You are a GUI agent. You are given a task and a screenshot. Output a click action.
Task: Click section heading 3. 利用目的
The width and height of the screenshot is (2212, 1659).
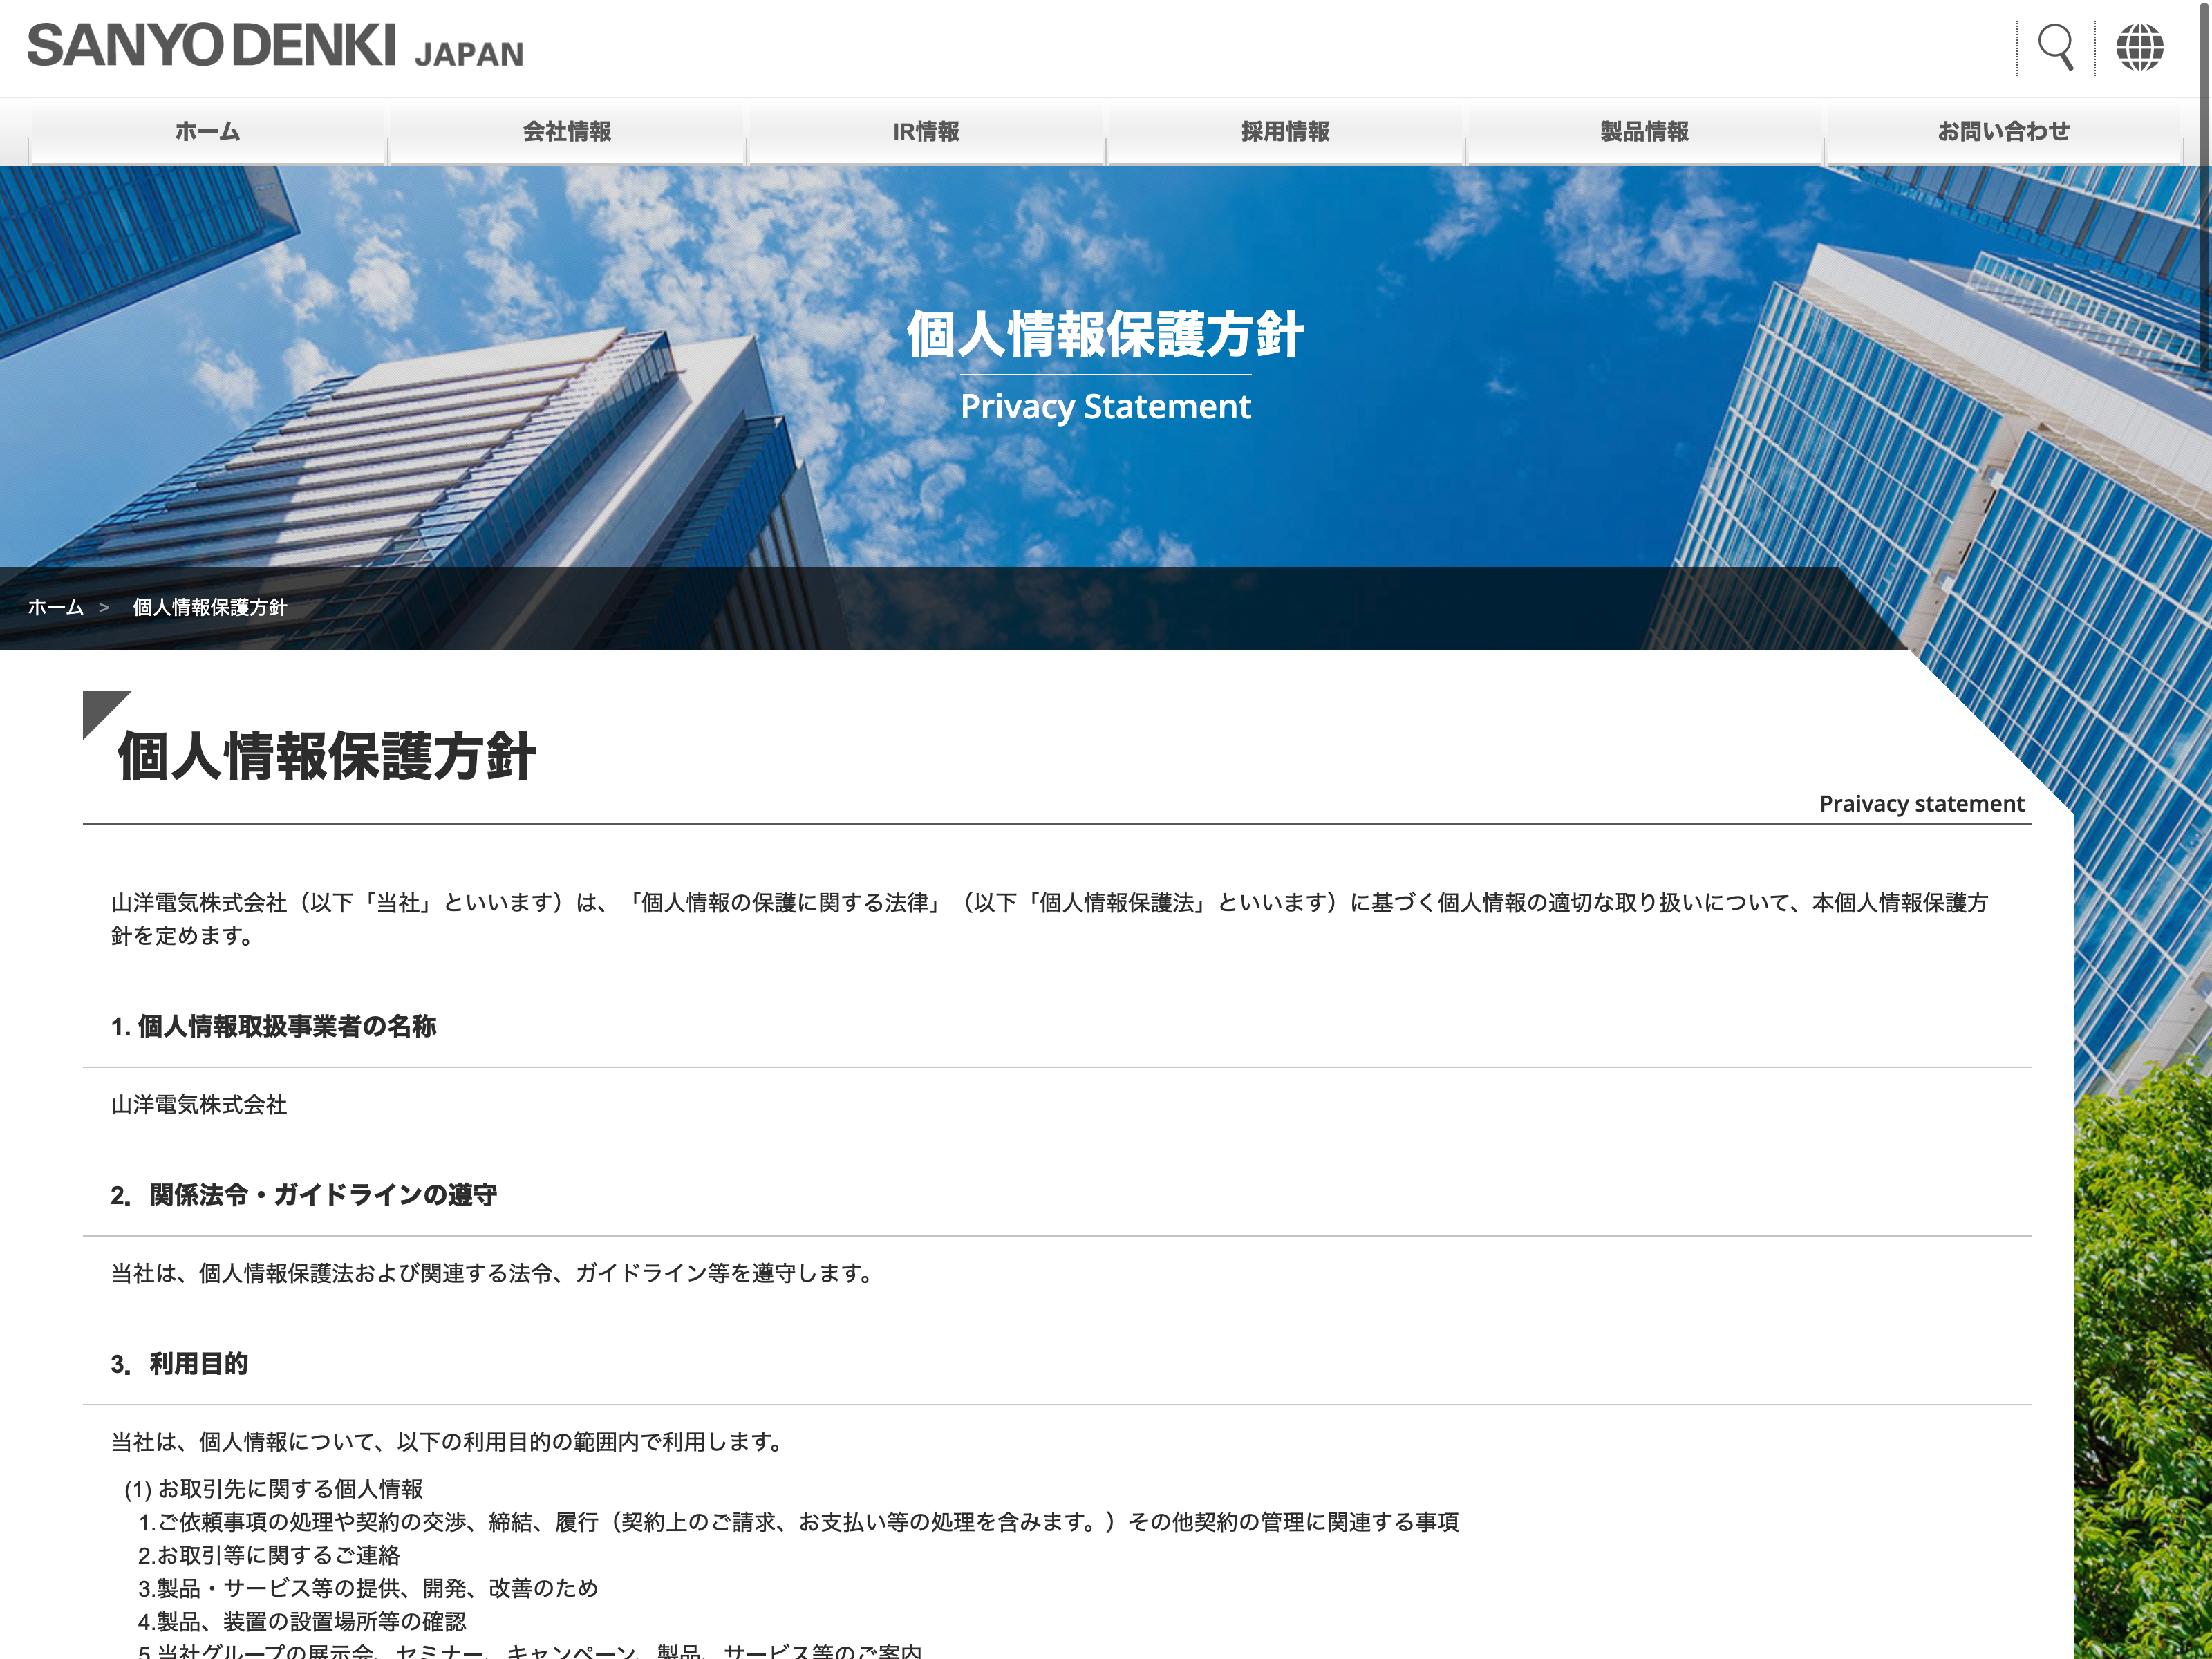click(180, 1364)
